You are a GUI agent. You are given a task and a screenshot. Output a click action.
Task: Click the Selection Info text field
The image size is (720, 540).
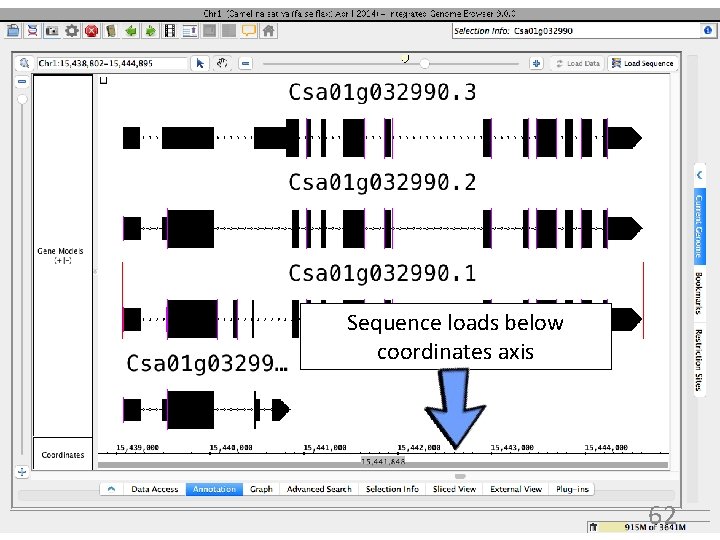pyautogui.click(x=577, y=31)
